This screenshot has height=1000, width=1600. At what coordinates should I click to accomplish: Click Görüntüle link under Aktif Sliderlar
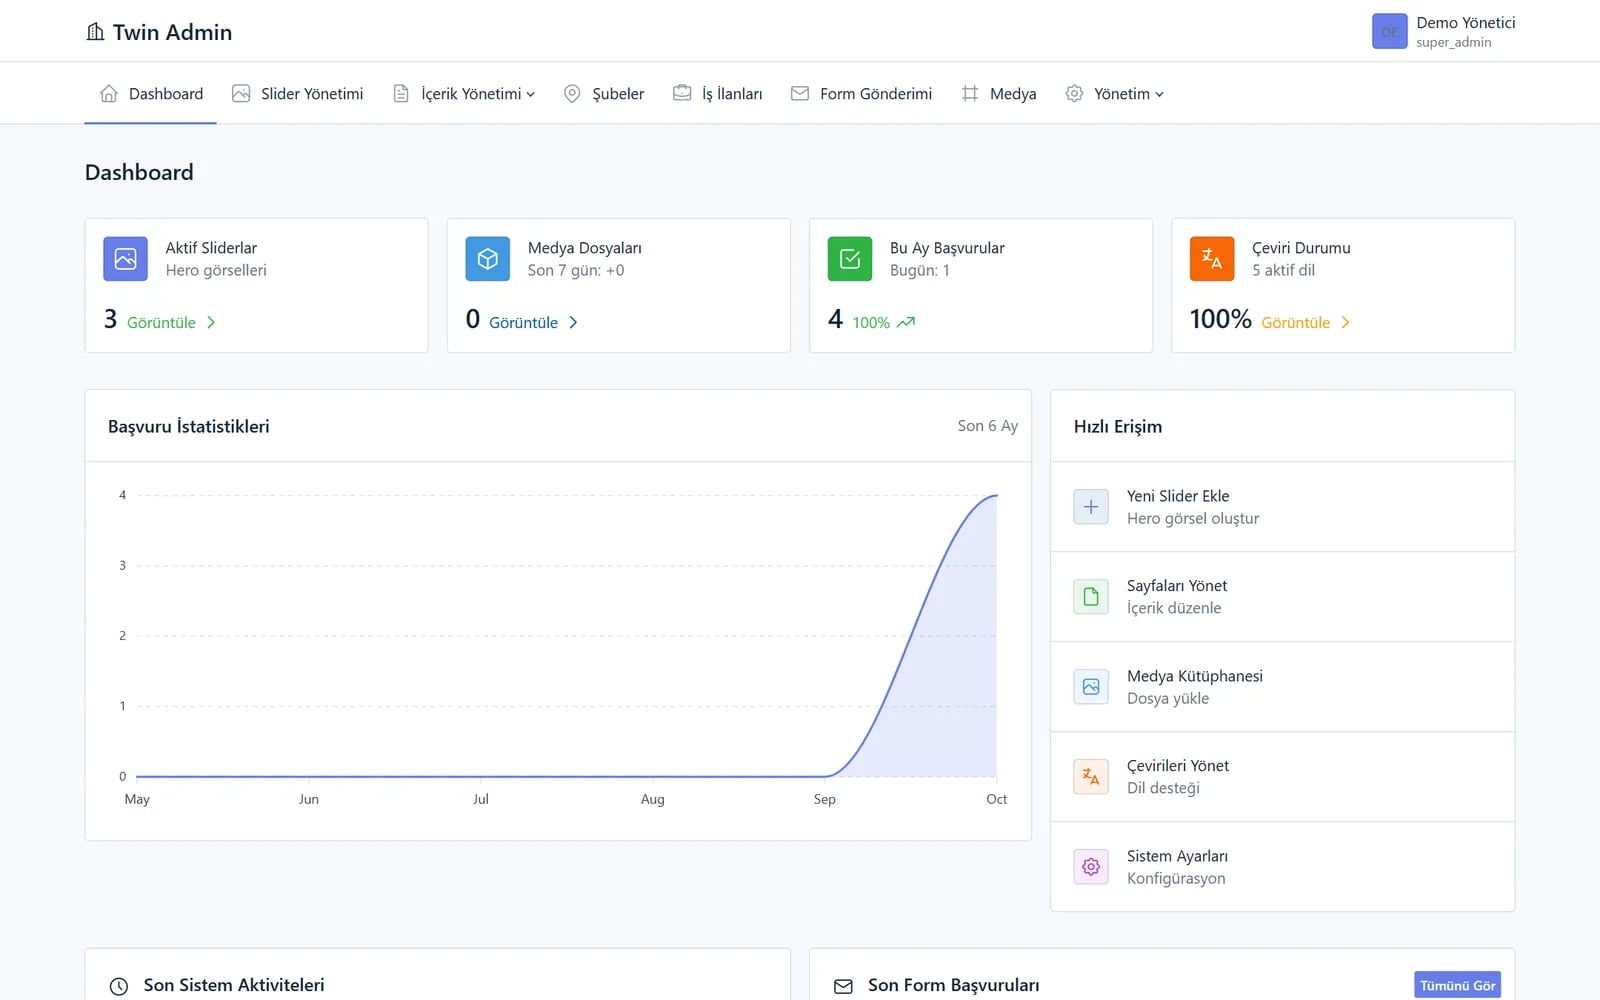(x=161, y=322)
